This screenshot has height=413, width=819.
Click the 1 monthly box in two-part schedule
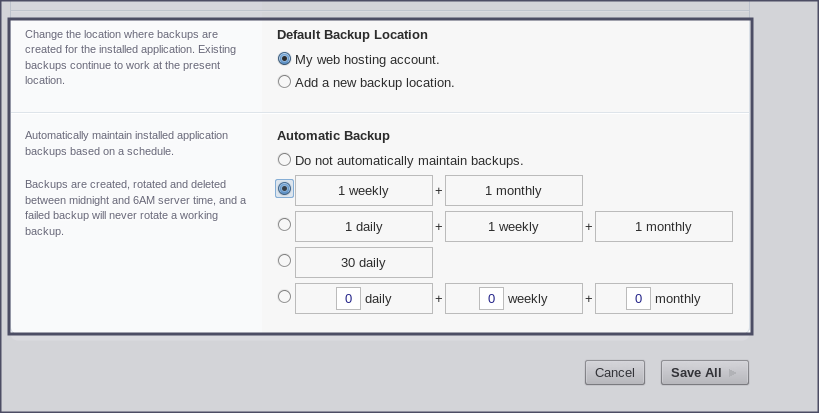pyautogui.click(x=513, y=190)
